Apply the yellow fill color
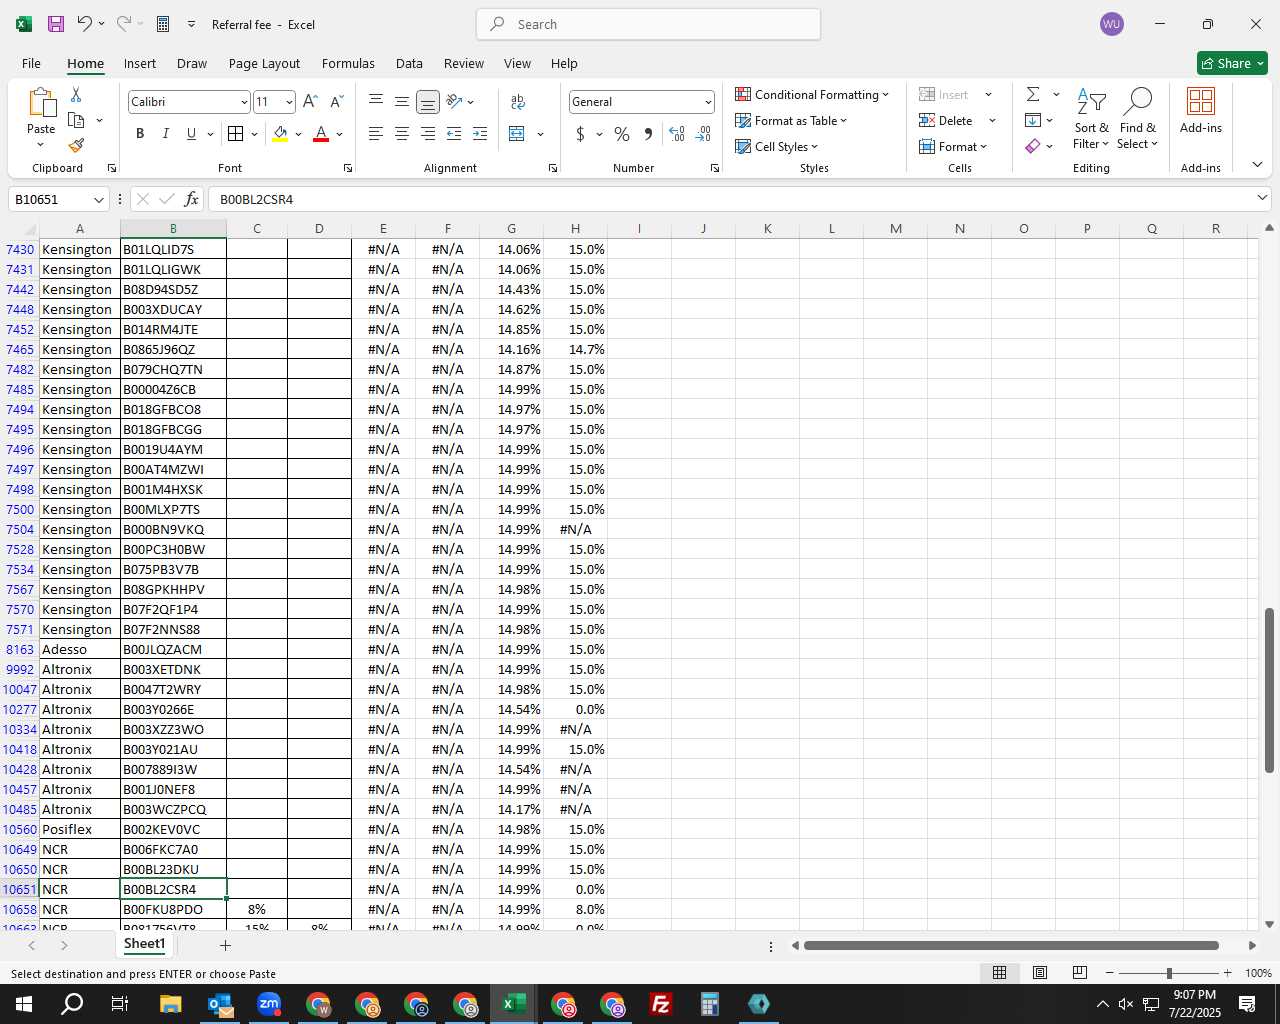Image resolution: width=1280 pixels, height=1024 pixels. pos(280,134)
